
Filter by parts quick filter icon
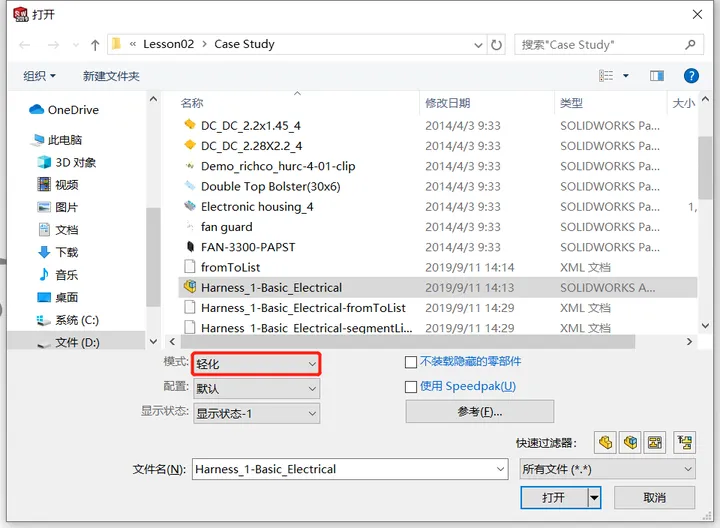(605, 443)
